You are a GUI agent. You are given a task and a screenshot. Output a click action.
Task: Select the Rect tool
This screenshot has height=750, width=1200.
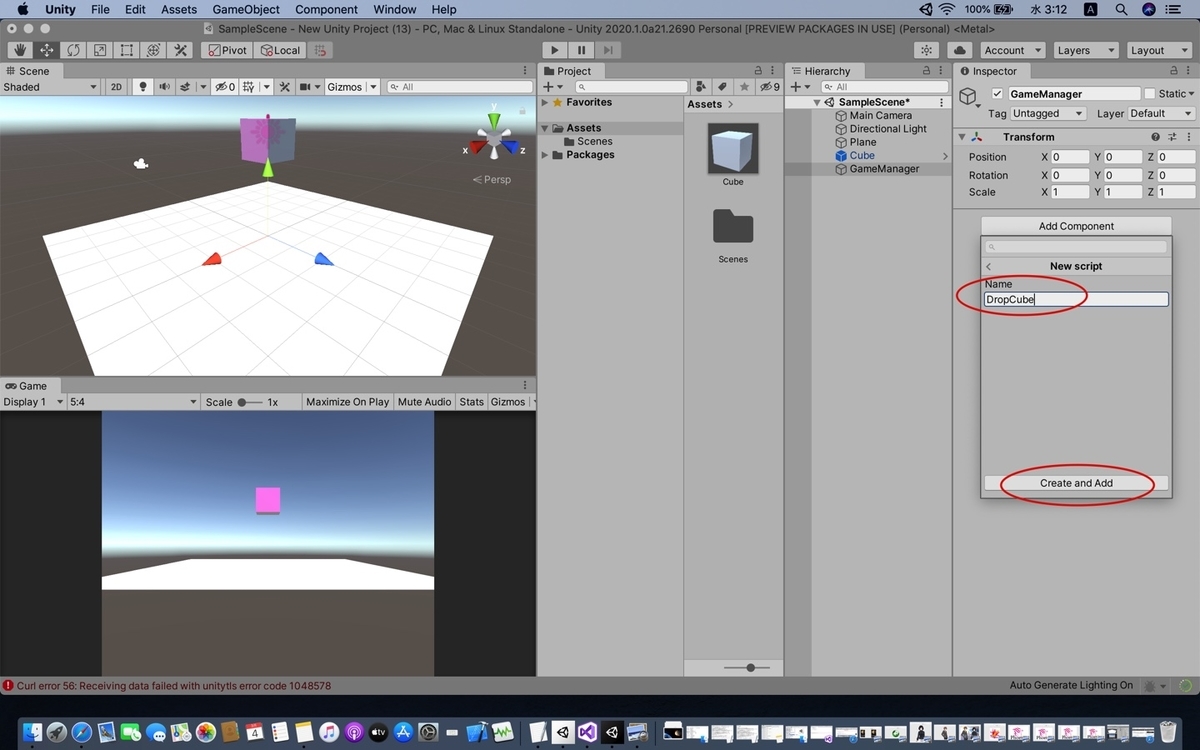click(127, 50)
